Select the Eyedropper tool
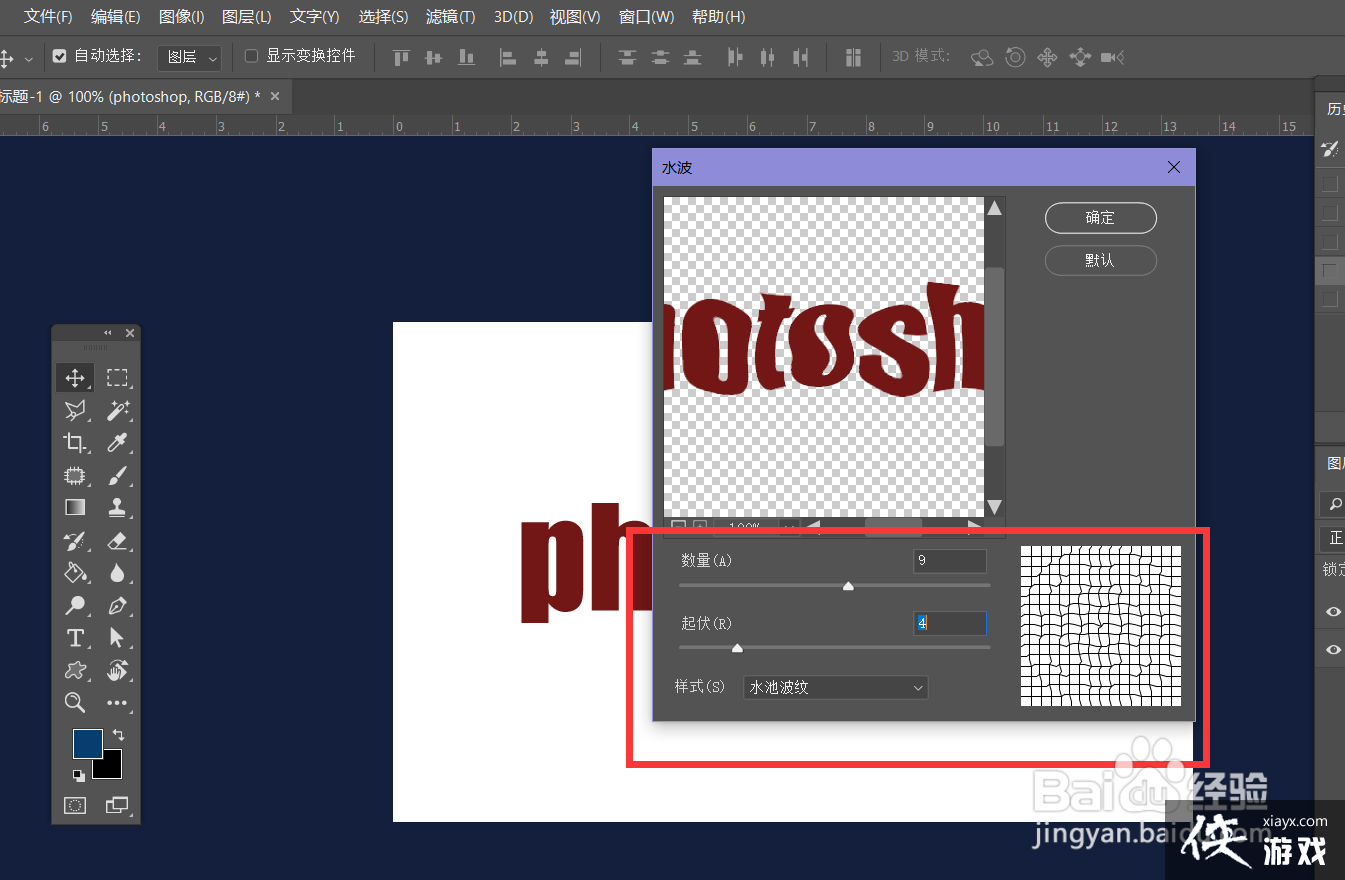Viewport: 1345px width, 880px height. (x=117, y=442)
